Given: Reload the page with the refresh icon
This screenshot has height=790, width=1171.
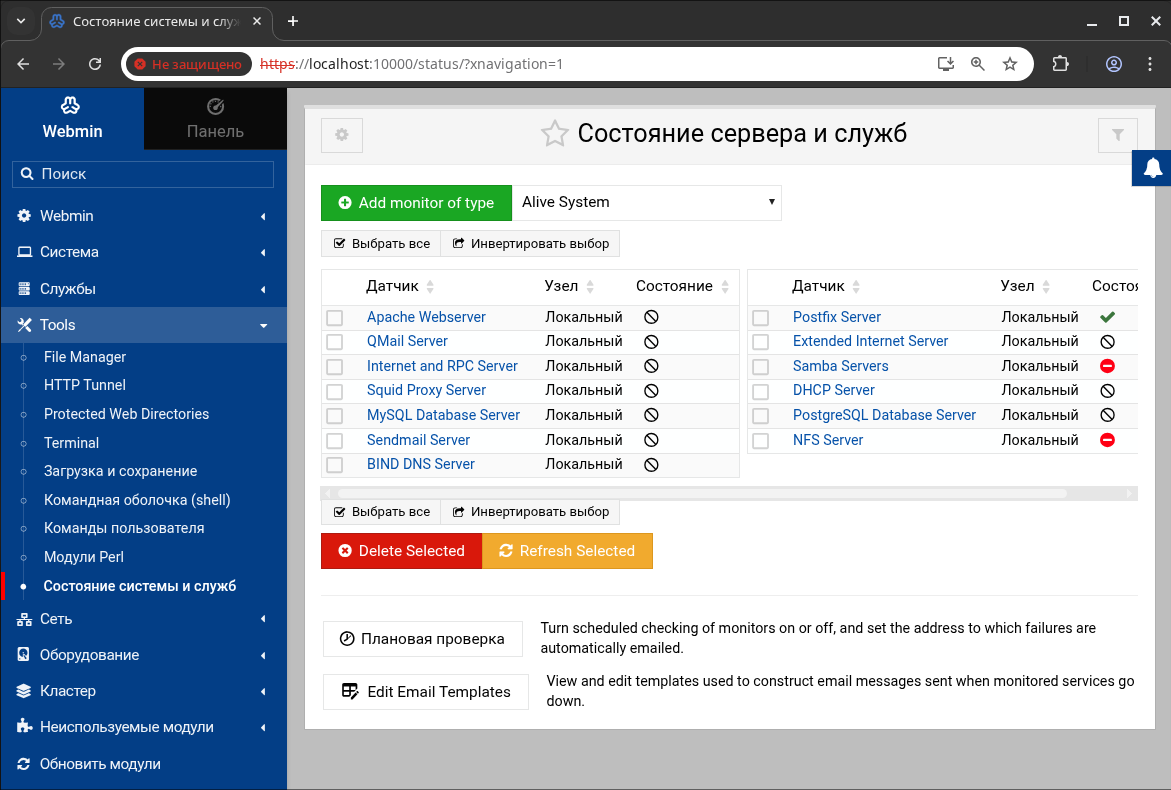Looking at the screenshot, I should (x=95, y=64).
